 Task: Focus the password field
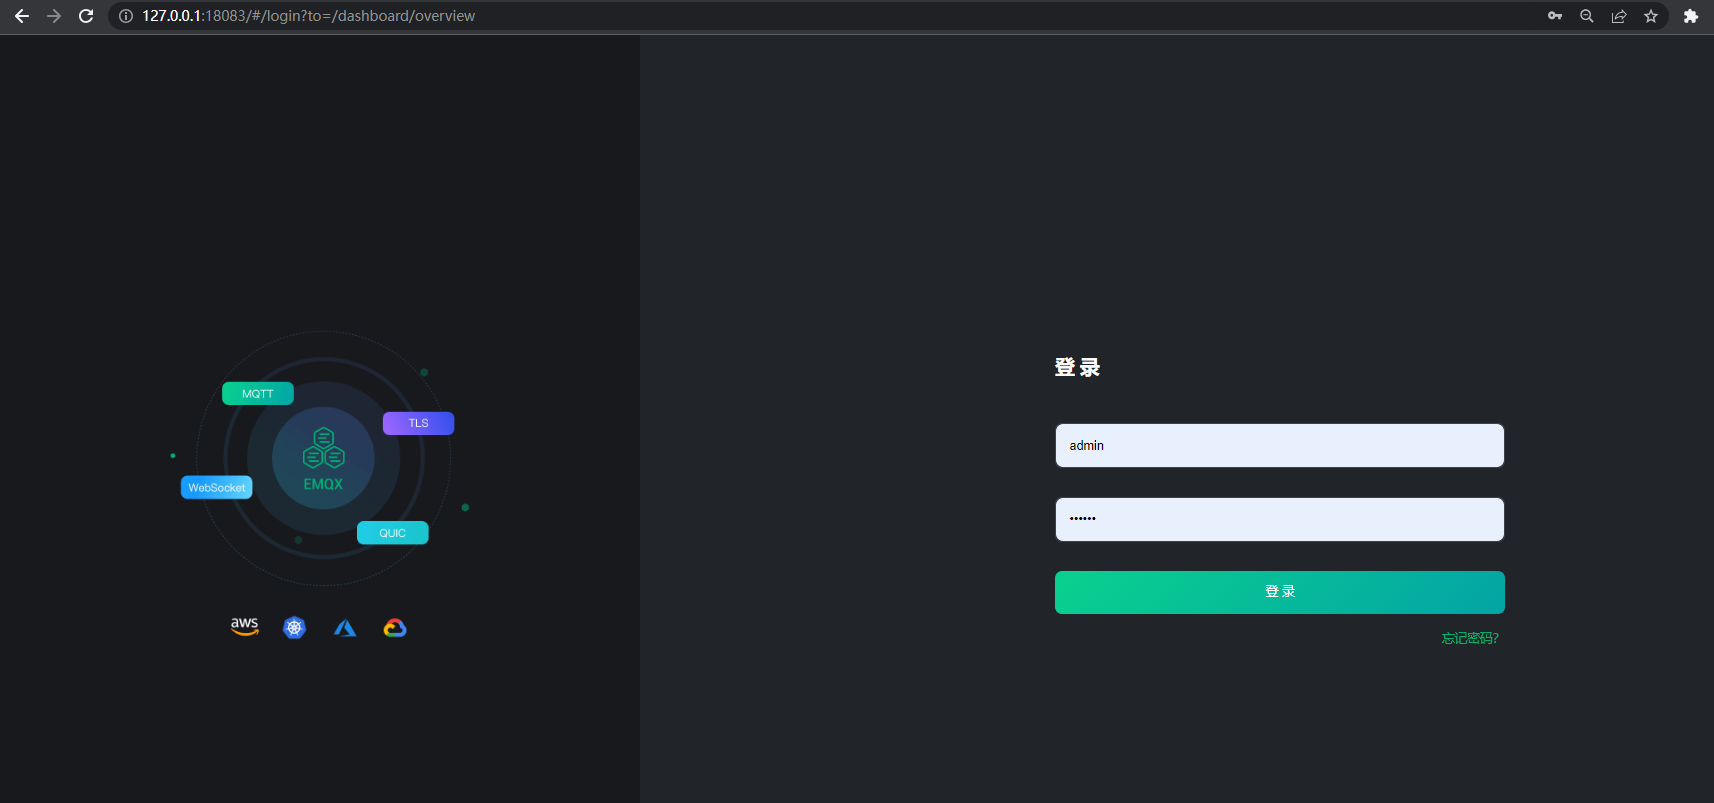(x=1280, y=520)
